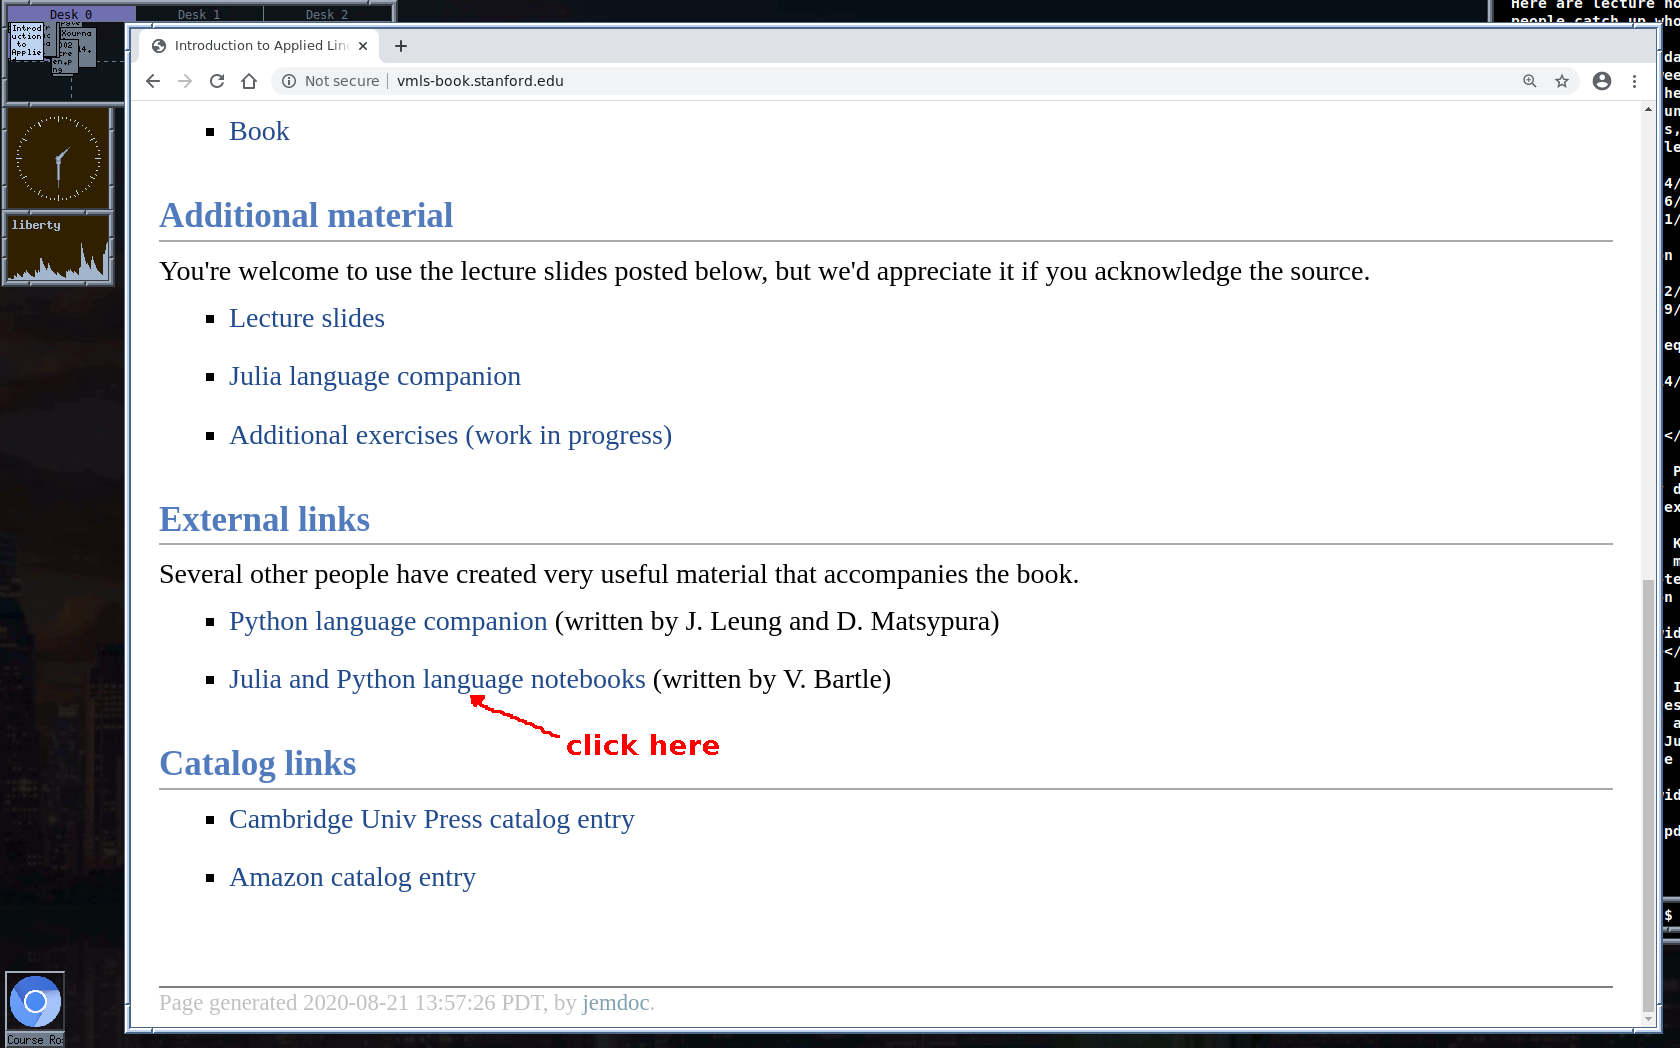
Task: Open the Julia language companion link
Action: click(374, 376)
